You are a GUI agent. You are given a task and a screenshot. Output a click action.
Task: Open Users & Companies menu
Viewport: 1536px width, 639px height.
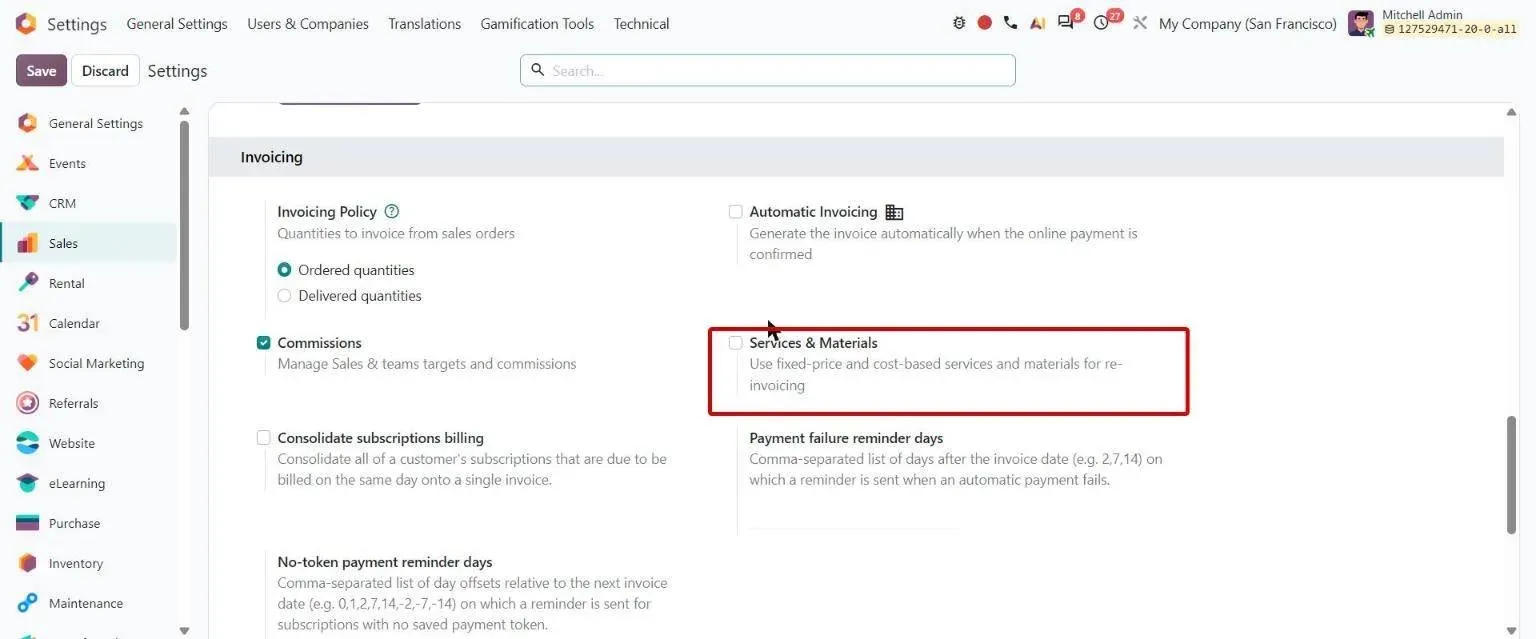pos(308,23)
